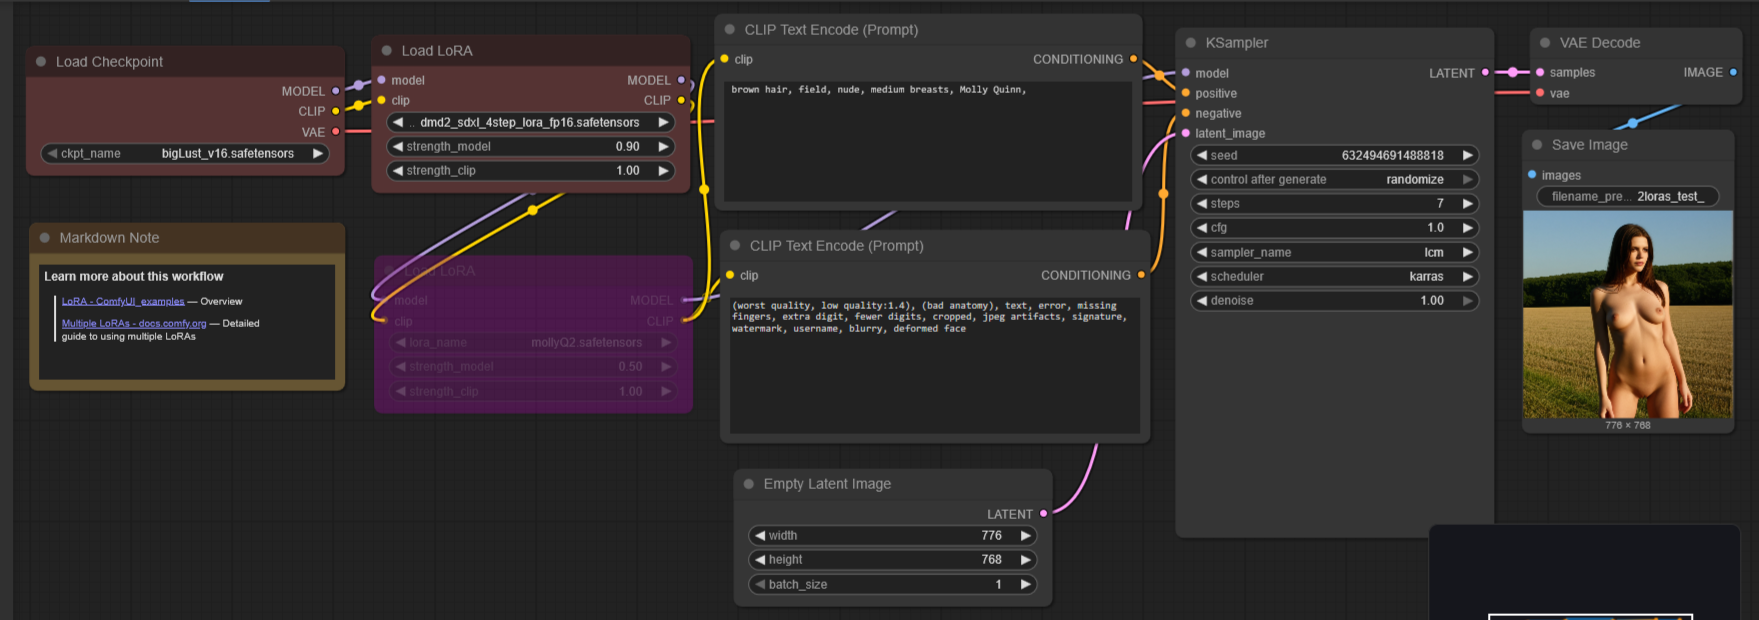Click the CLIP output socket on dmd2 Load LoRA

[682, 100]
